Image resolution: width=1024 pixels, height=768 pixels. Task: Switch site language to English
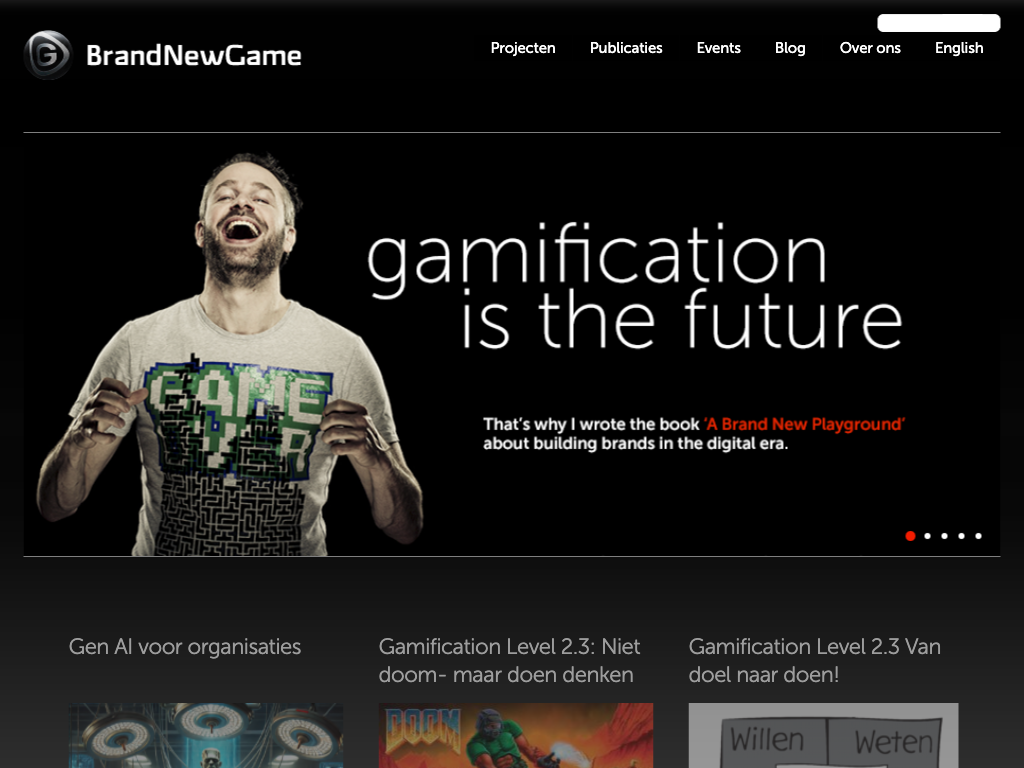pos(959,48)
